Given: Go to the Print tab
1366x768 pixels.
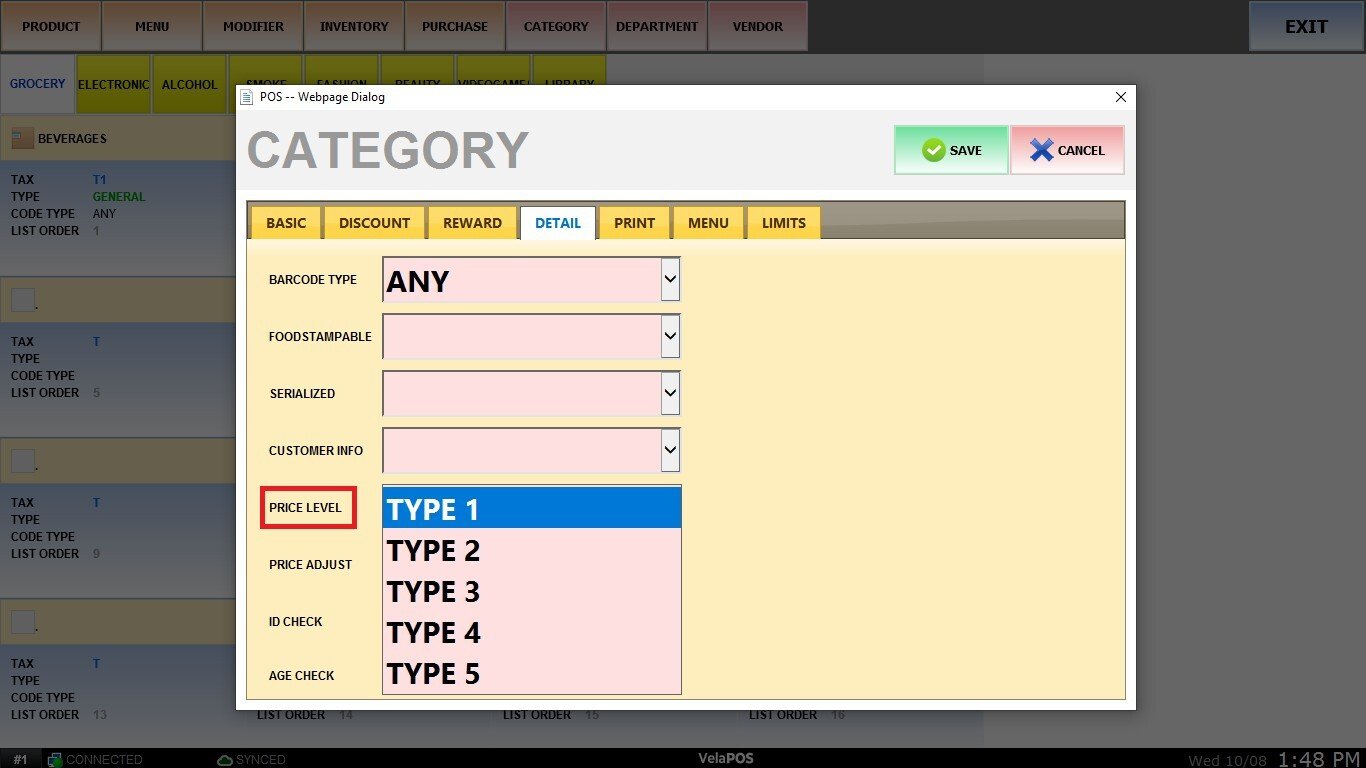Looking at the screenshot, I should tap(634, 223).
